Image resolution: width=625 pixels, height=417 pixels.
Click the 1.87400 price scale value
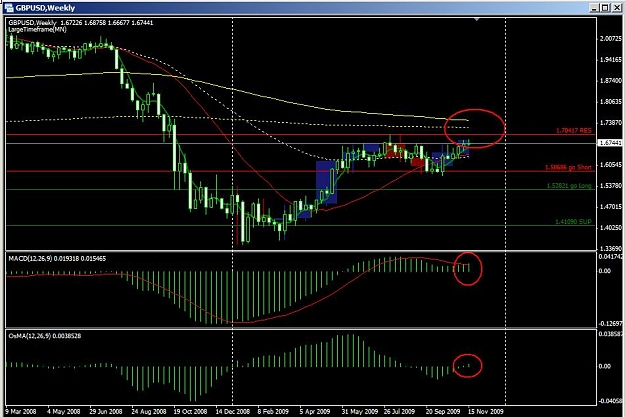[611, 81]
